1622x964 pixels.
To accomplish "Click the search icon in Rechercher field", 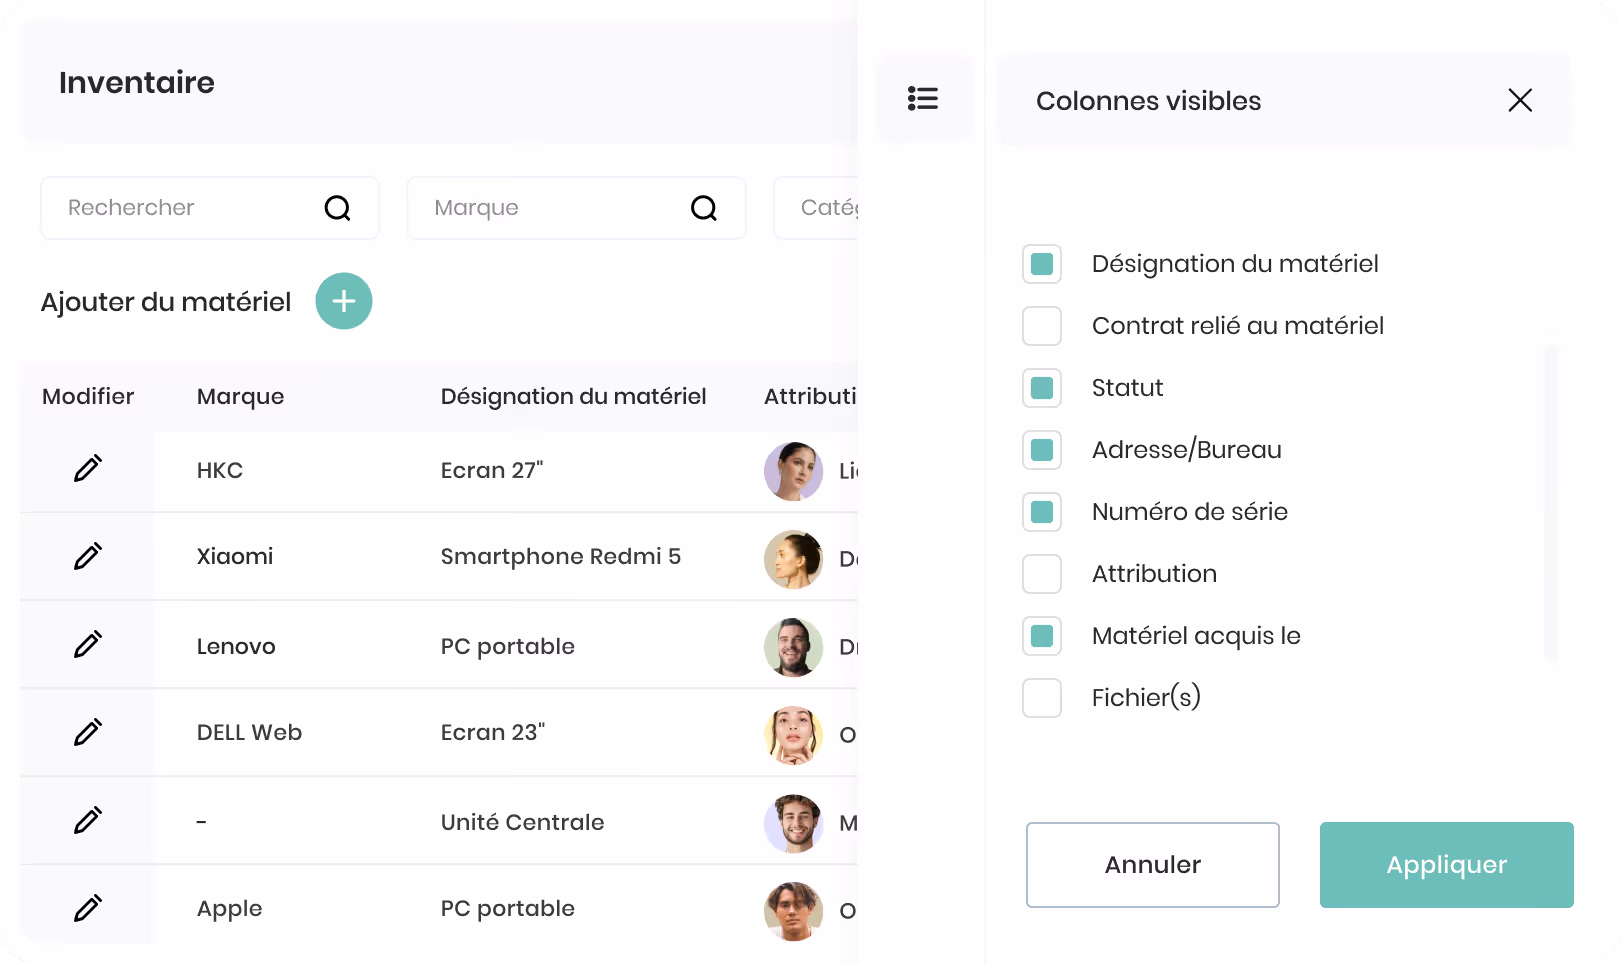I will point(338,208).
